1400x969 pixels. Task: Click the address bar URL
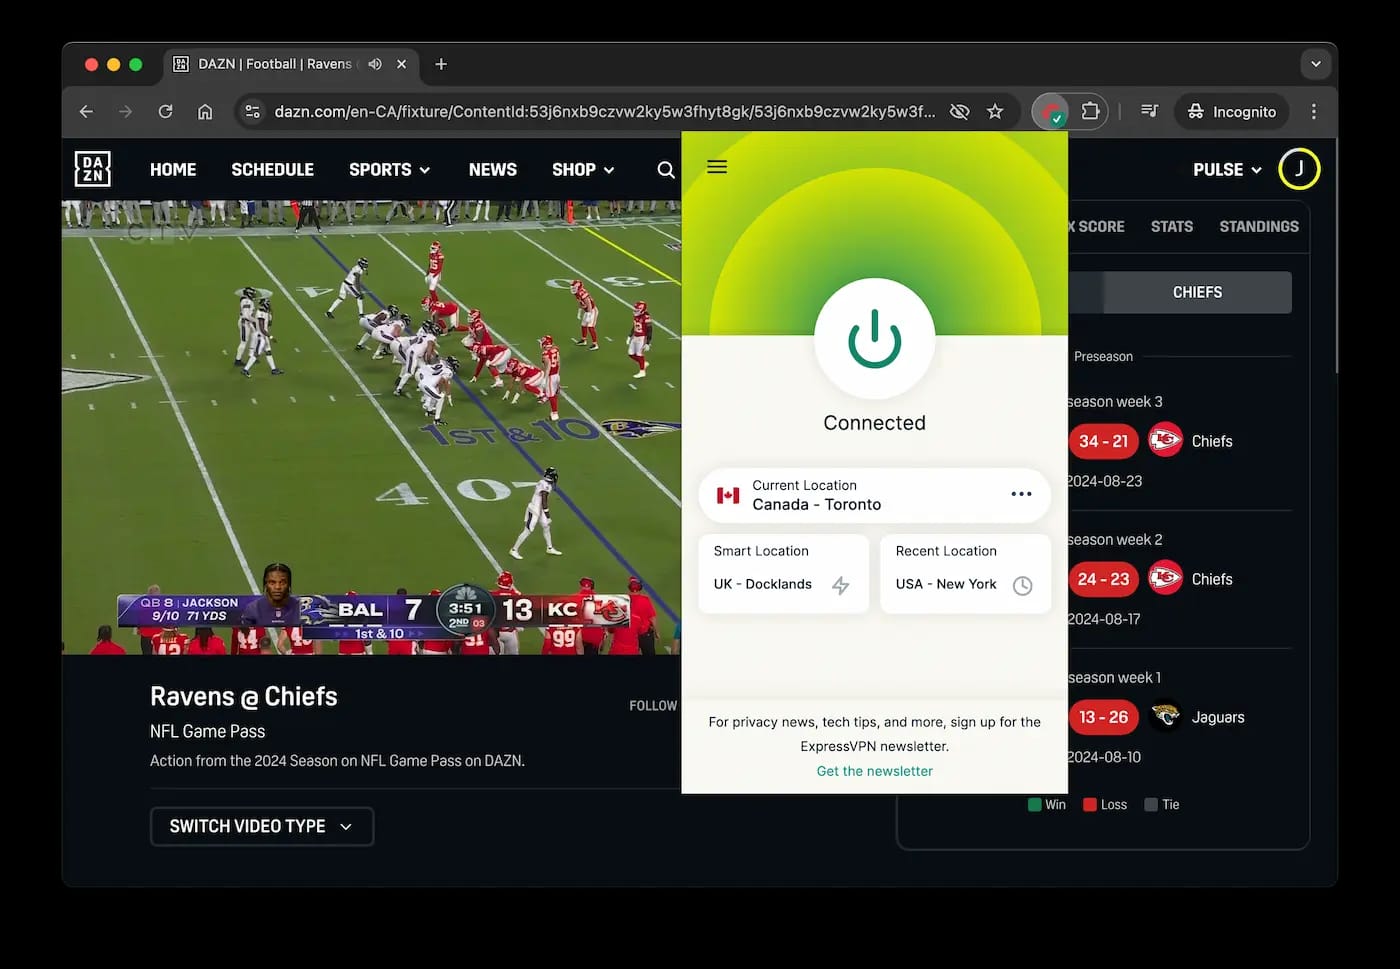click(605, 112)
